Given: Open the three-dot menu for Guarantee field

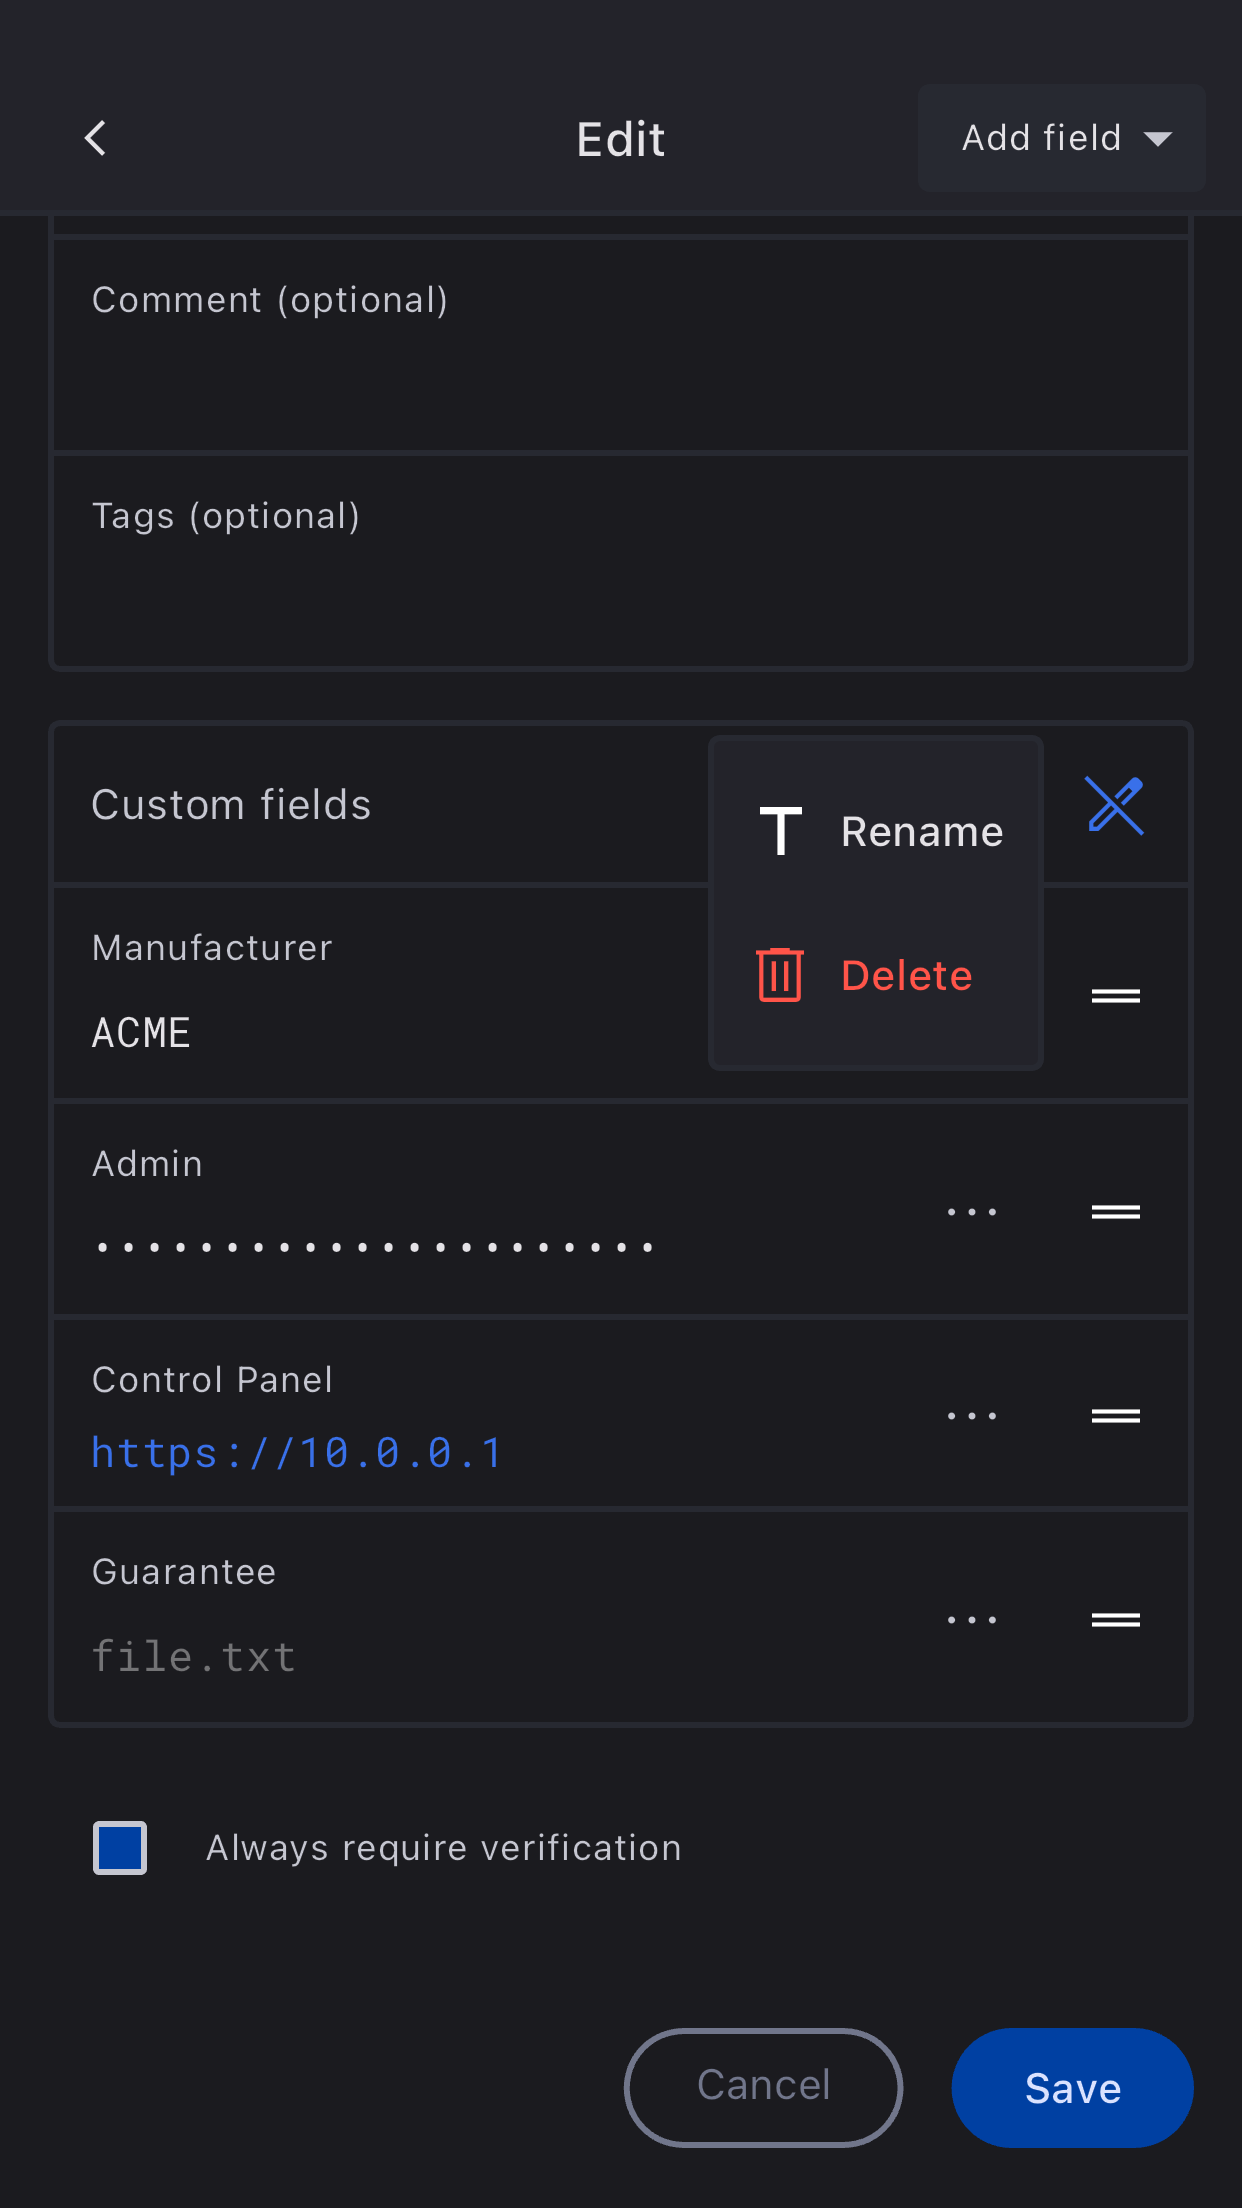Looking at the screenshot, I should pos(972,1620).
